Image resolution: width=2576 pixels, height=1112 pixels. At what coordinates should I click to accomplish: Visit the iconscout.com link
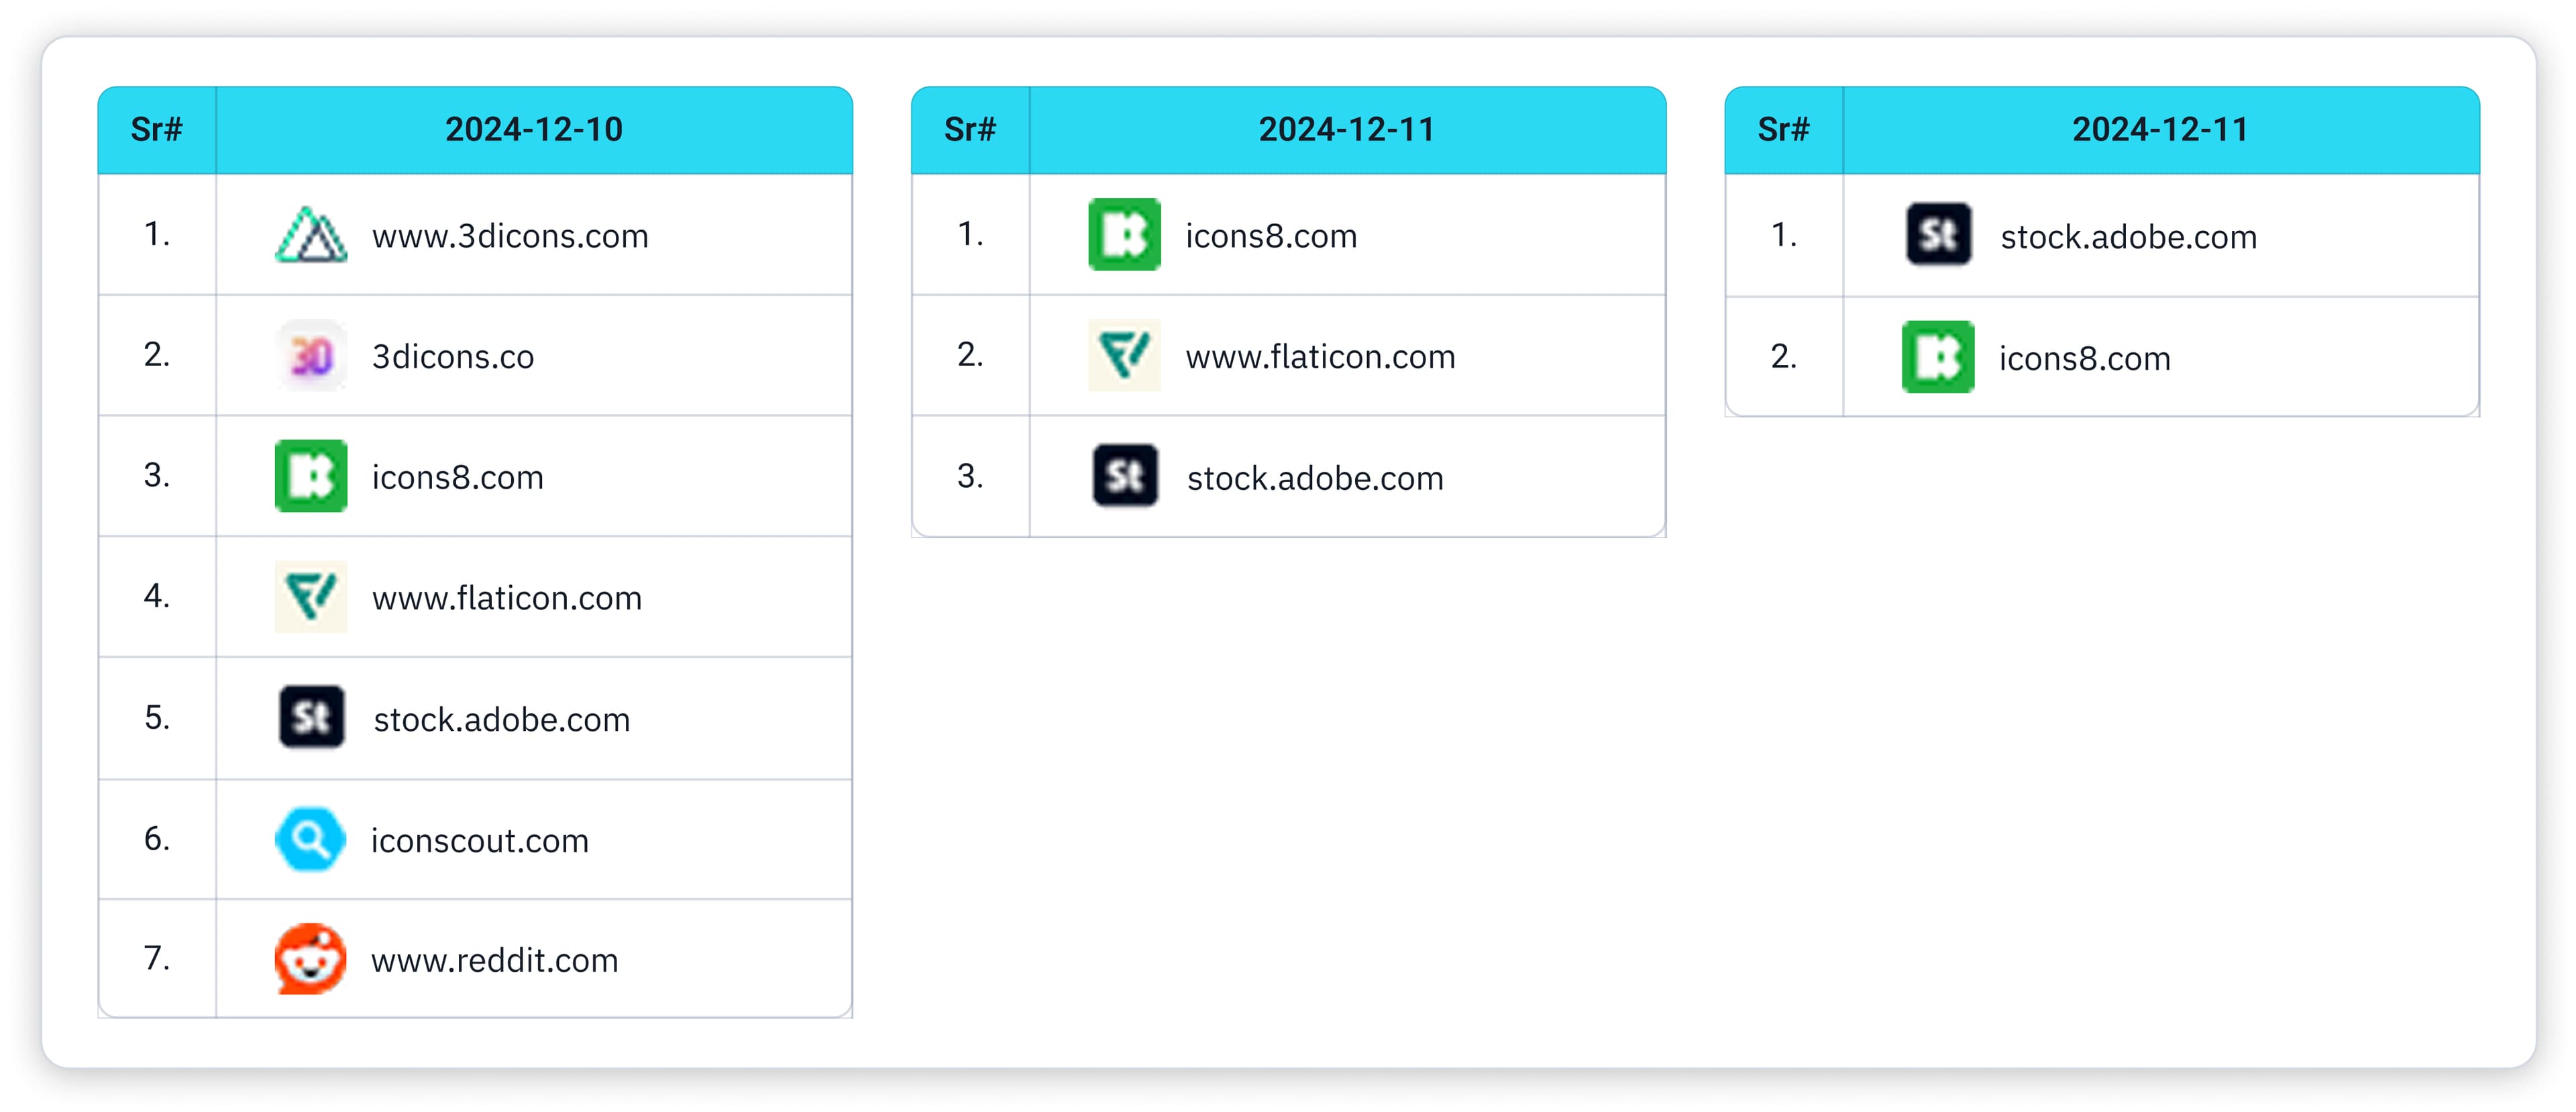tap(480, 841)
